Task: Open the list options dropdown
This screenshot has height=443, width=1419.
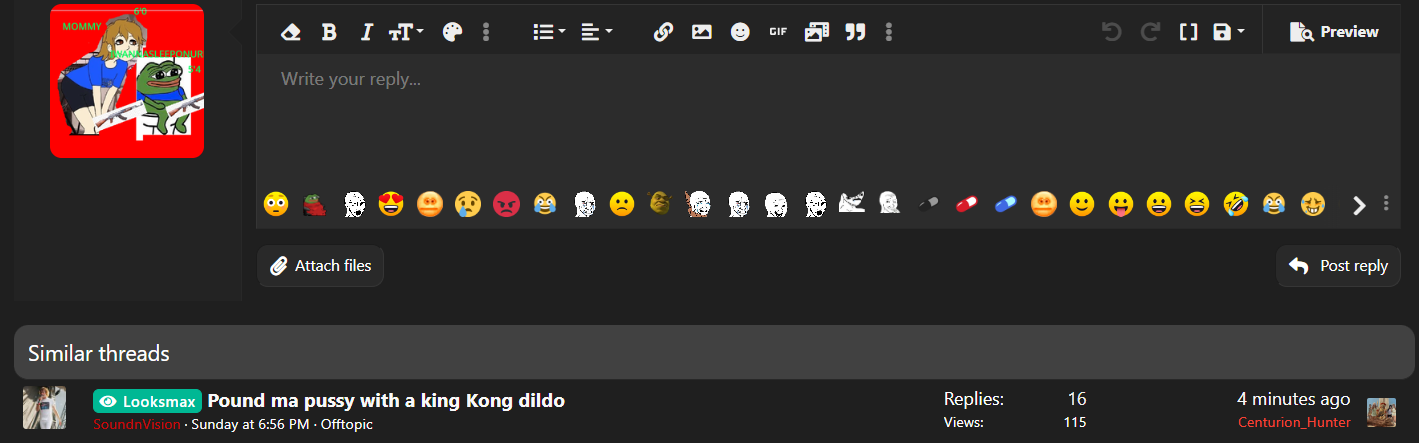Action: point(549,32)
